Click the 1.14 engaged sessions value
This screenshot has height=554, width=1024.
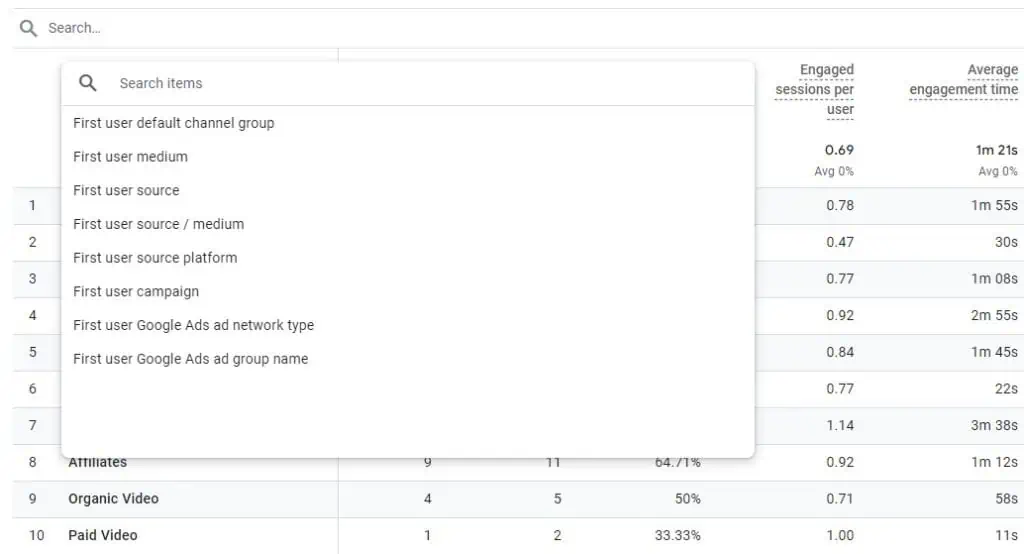click(840, 425)
